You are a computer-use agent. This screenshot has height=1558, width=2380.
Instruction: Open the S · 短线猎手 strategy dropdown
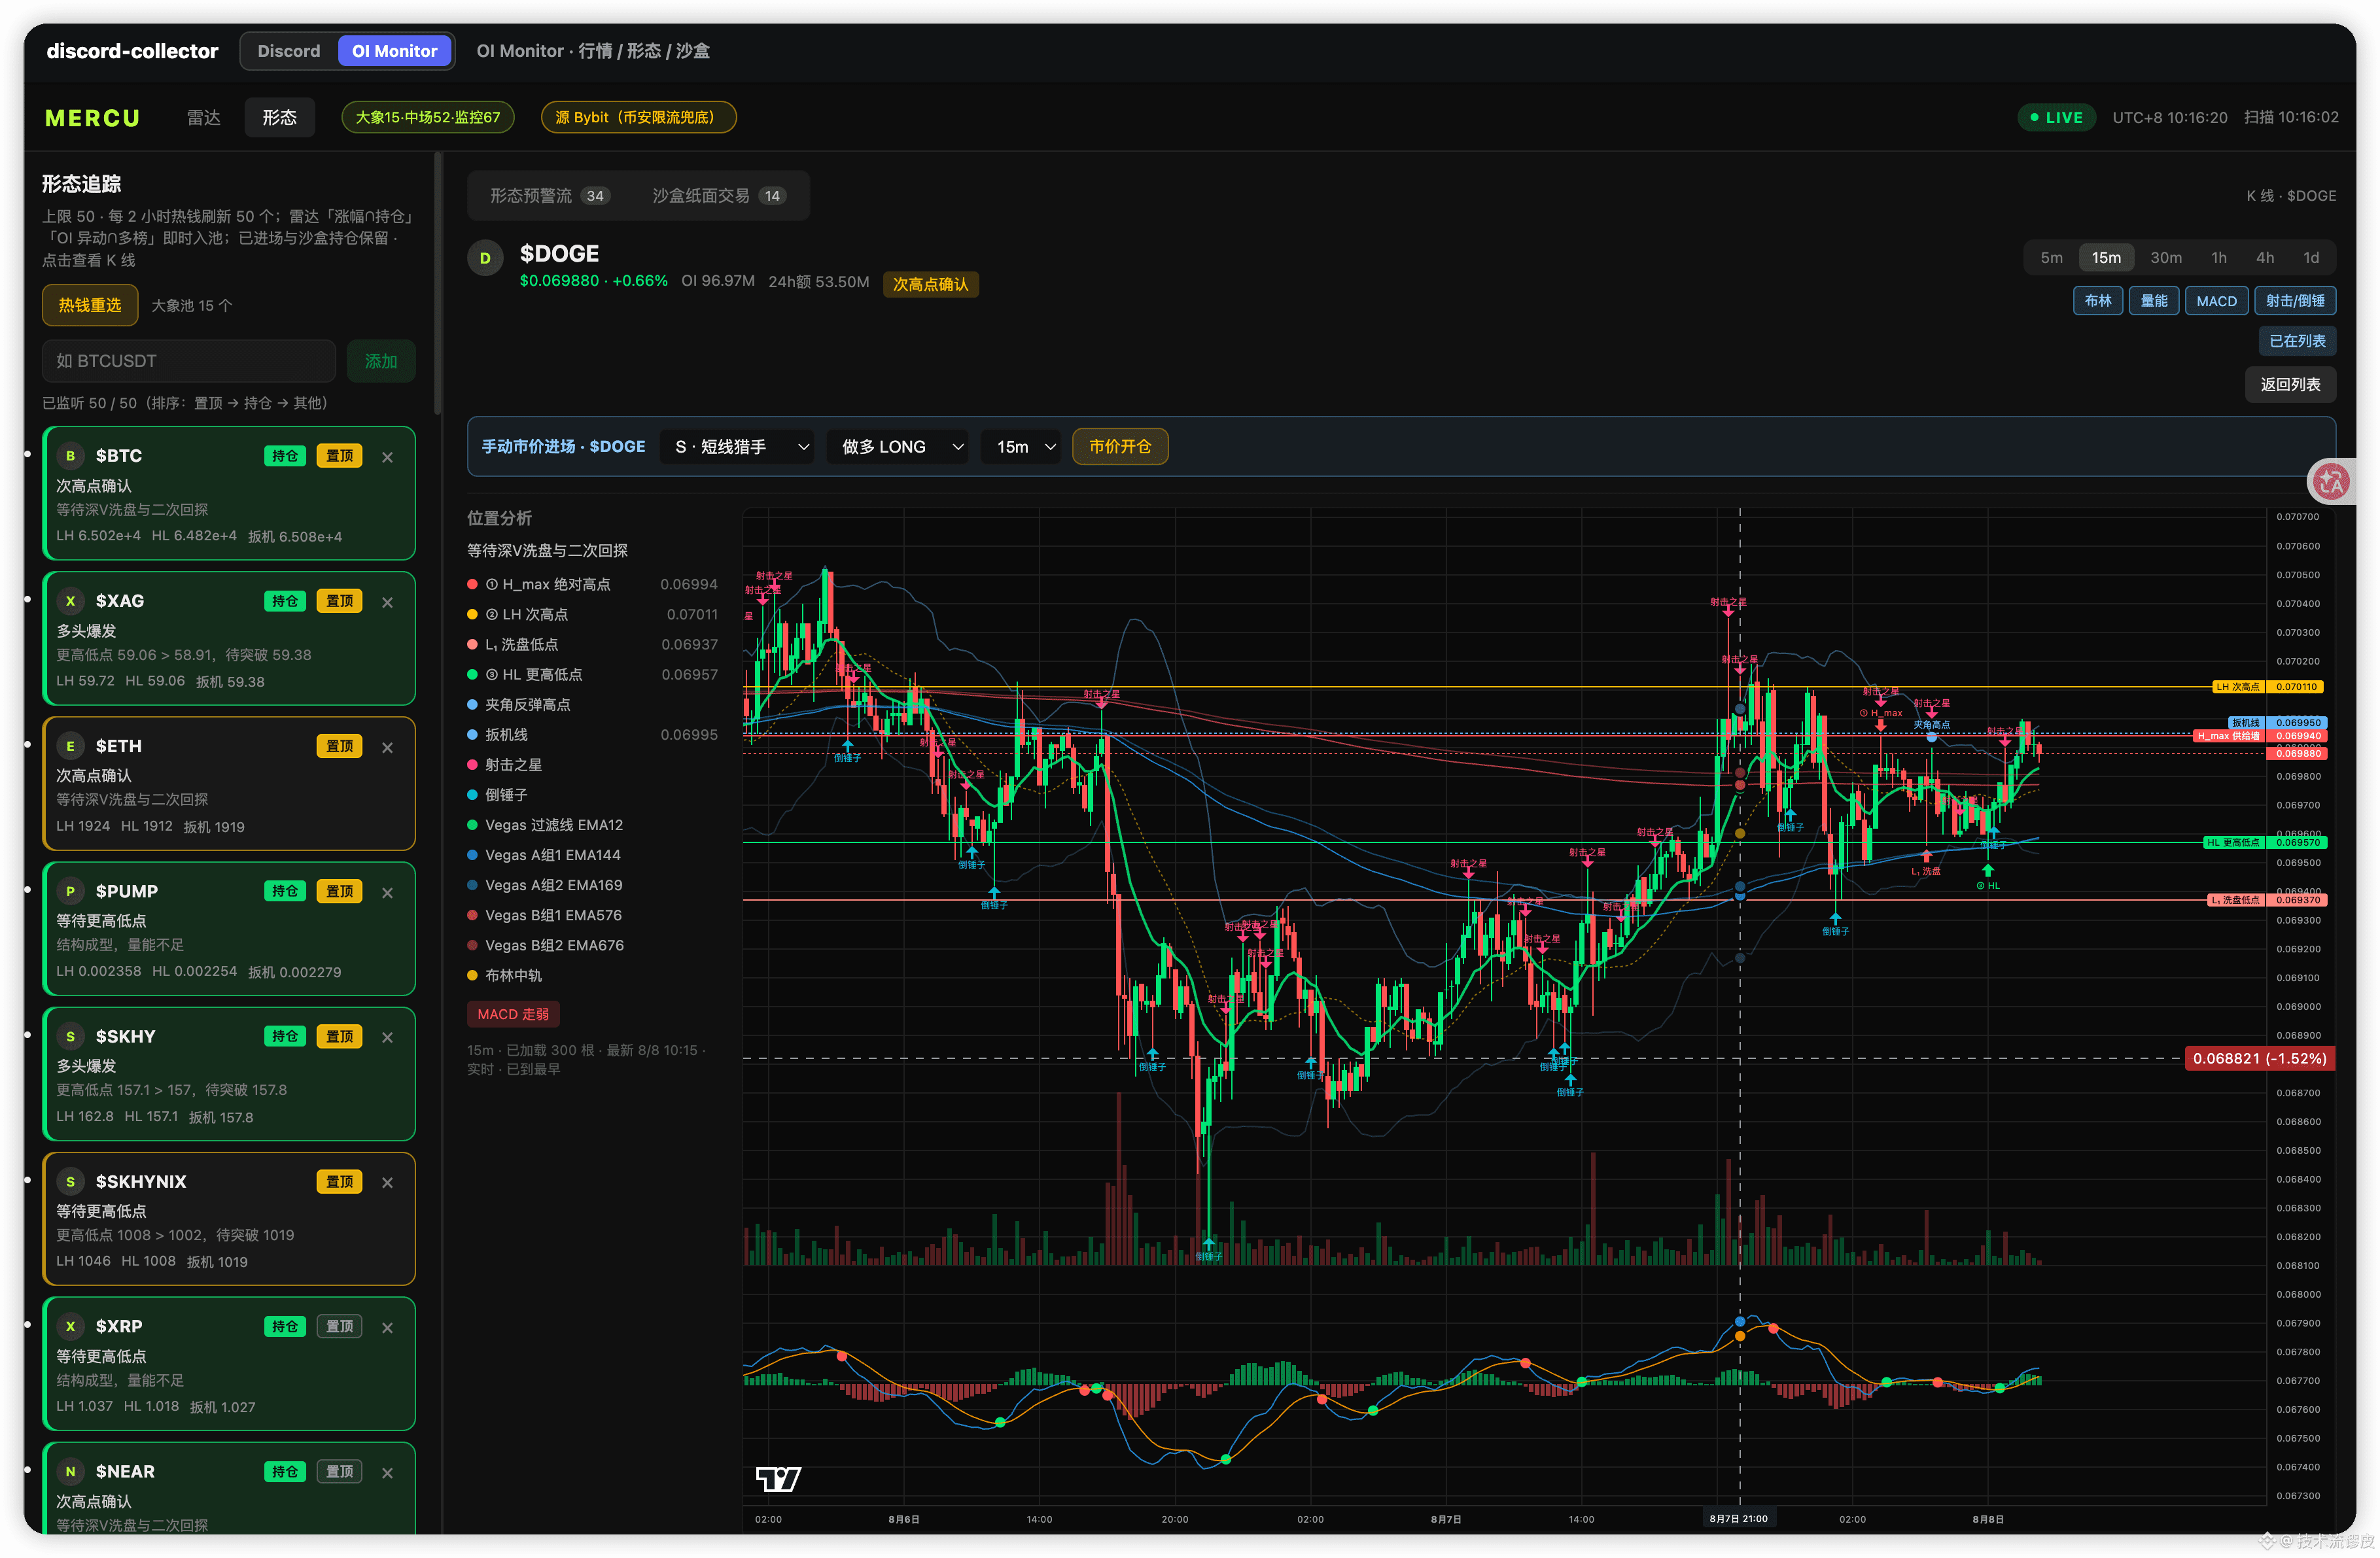tap(738, 447)
